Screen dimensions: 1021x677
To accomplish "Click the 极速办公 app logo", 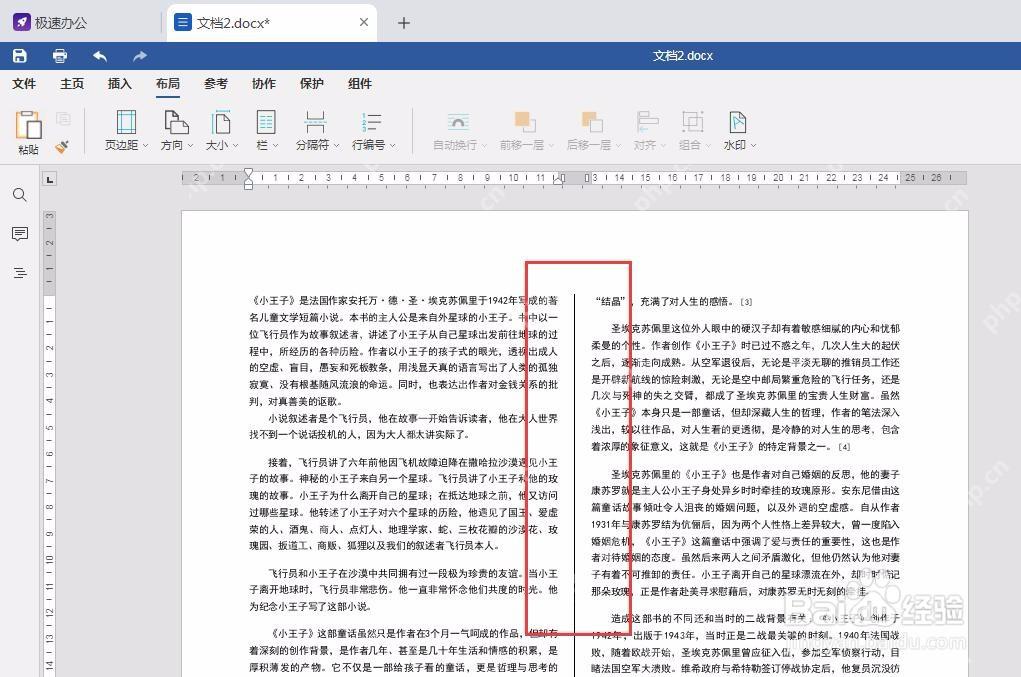I will point(21,22).
